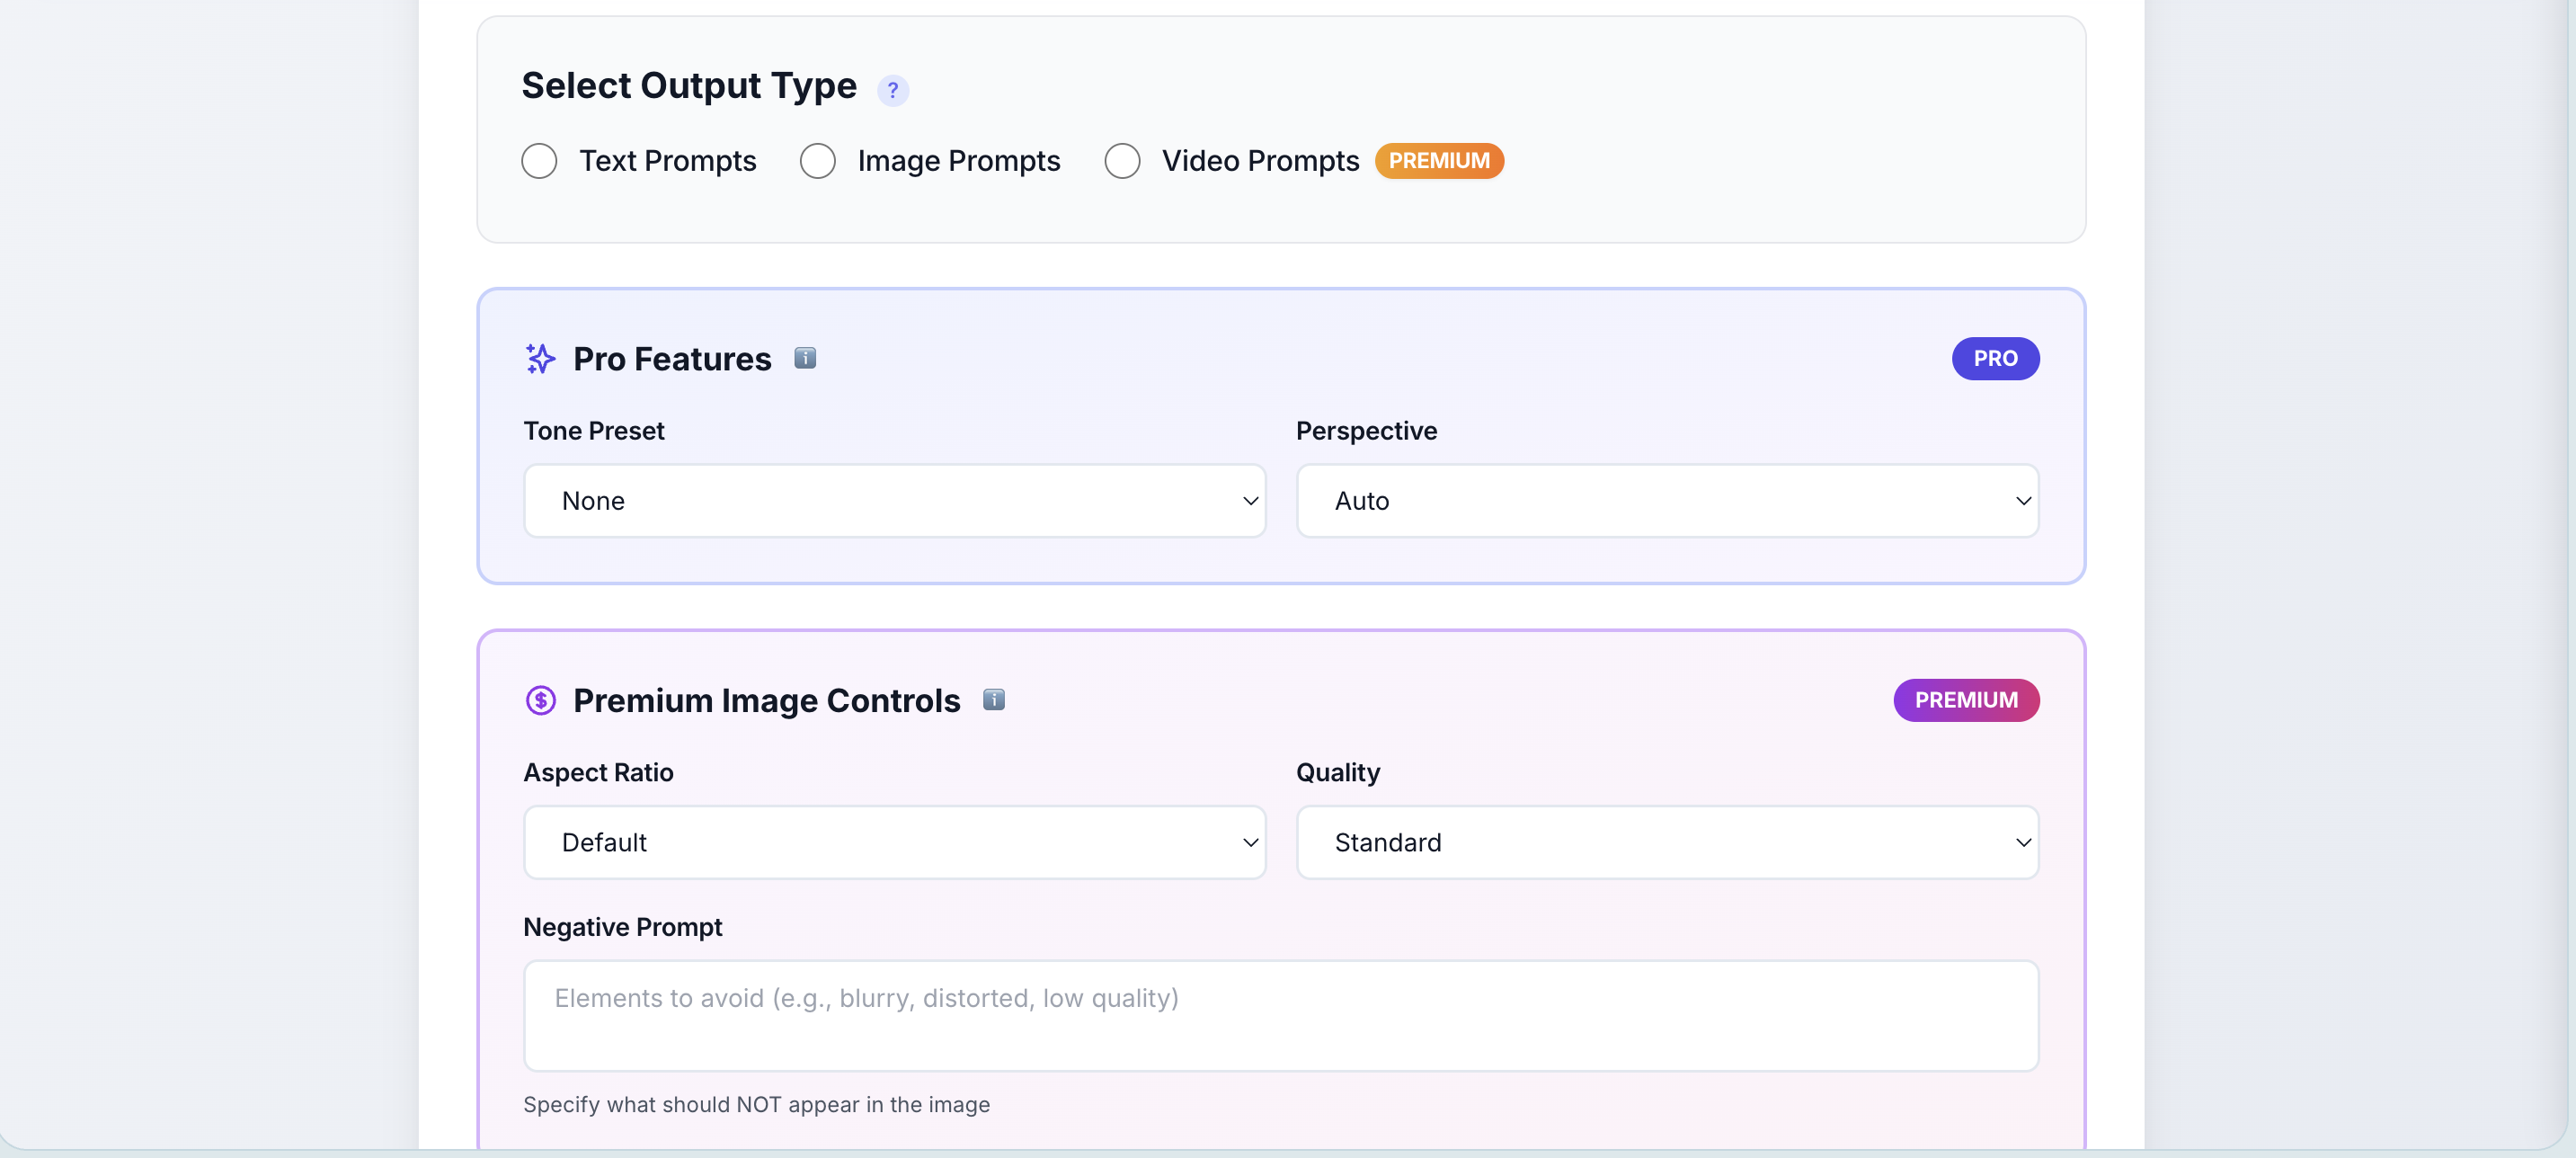Click the orange PREMIUM badge by Video Prompts
The width and height of the screenshot is (2576, 1158).
[1438, 161]
